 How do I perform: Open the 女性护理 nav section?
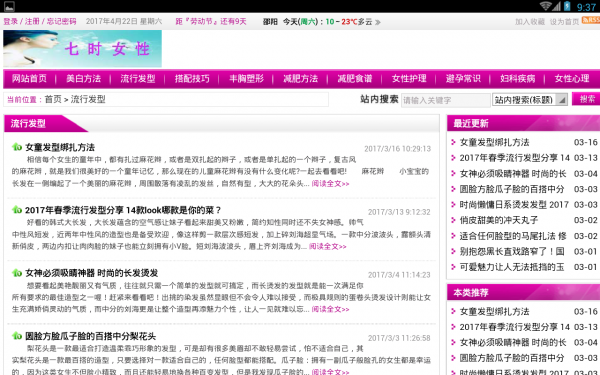click(x=409, y=78)
